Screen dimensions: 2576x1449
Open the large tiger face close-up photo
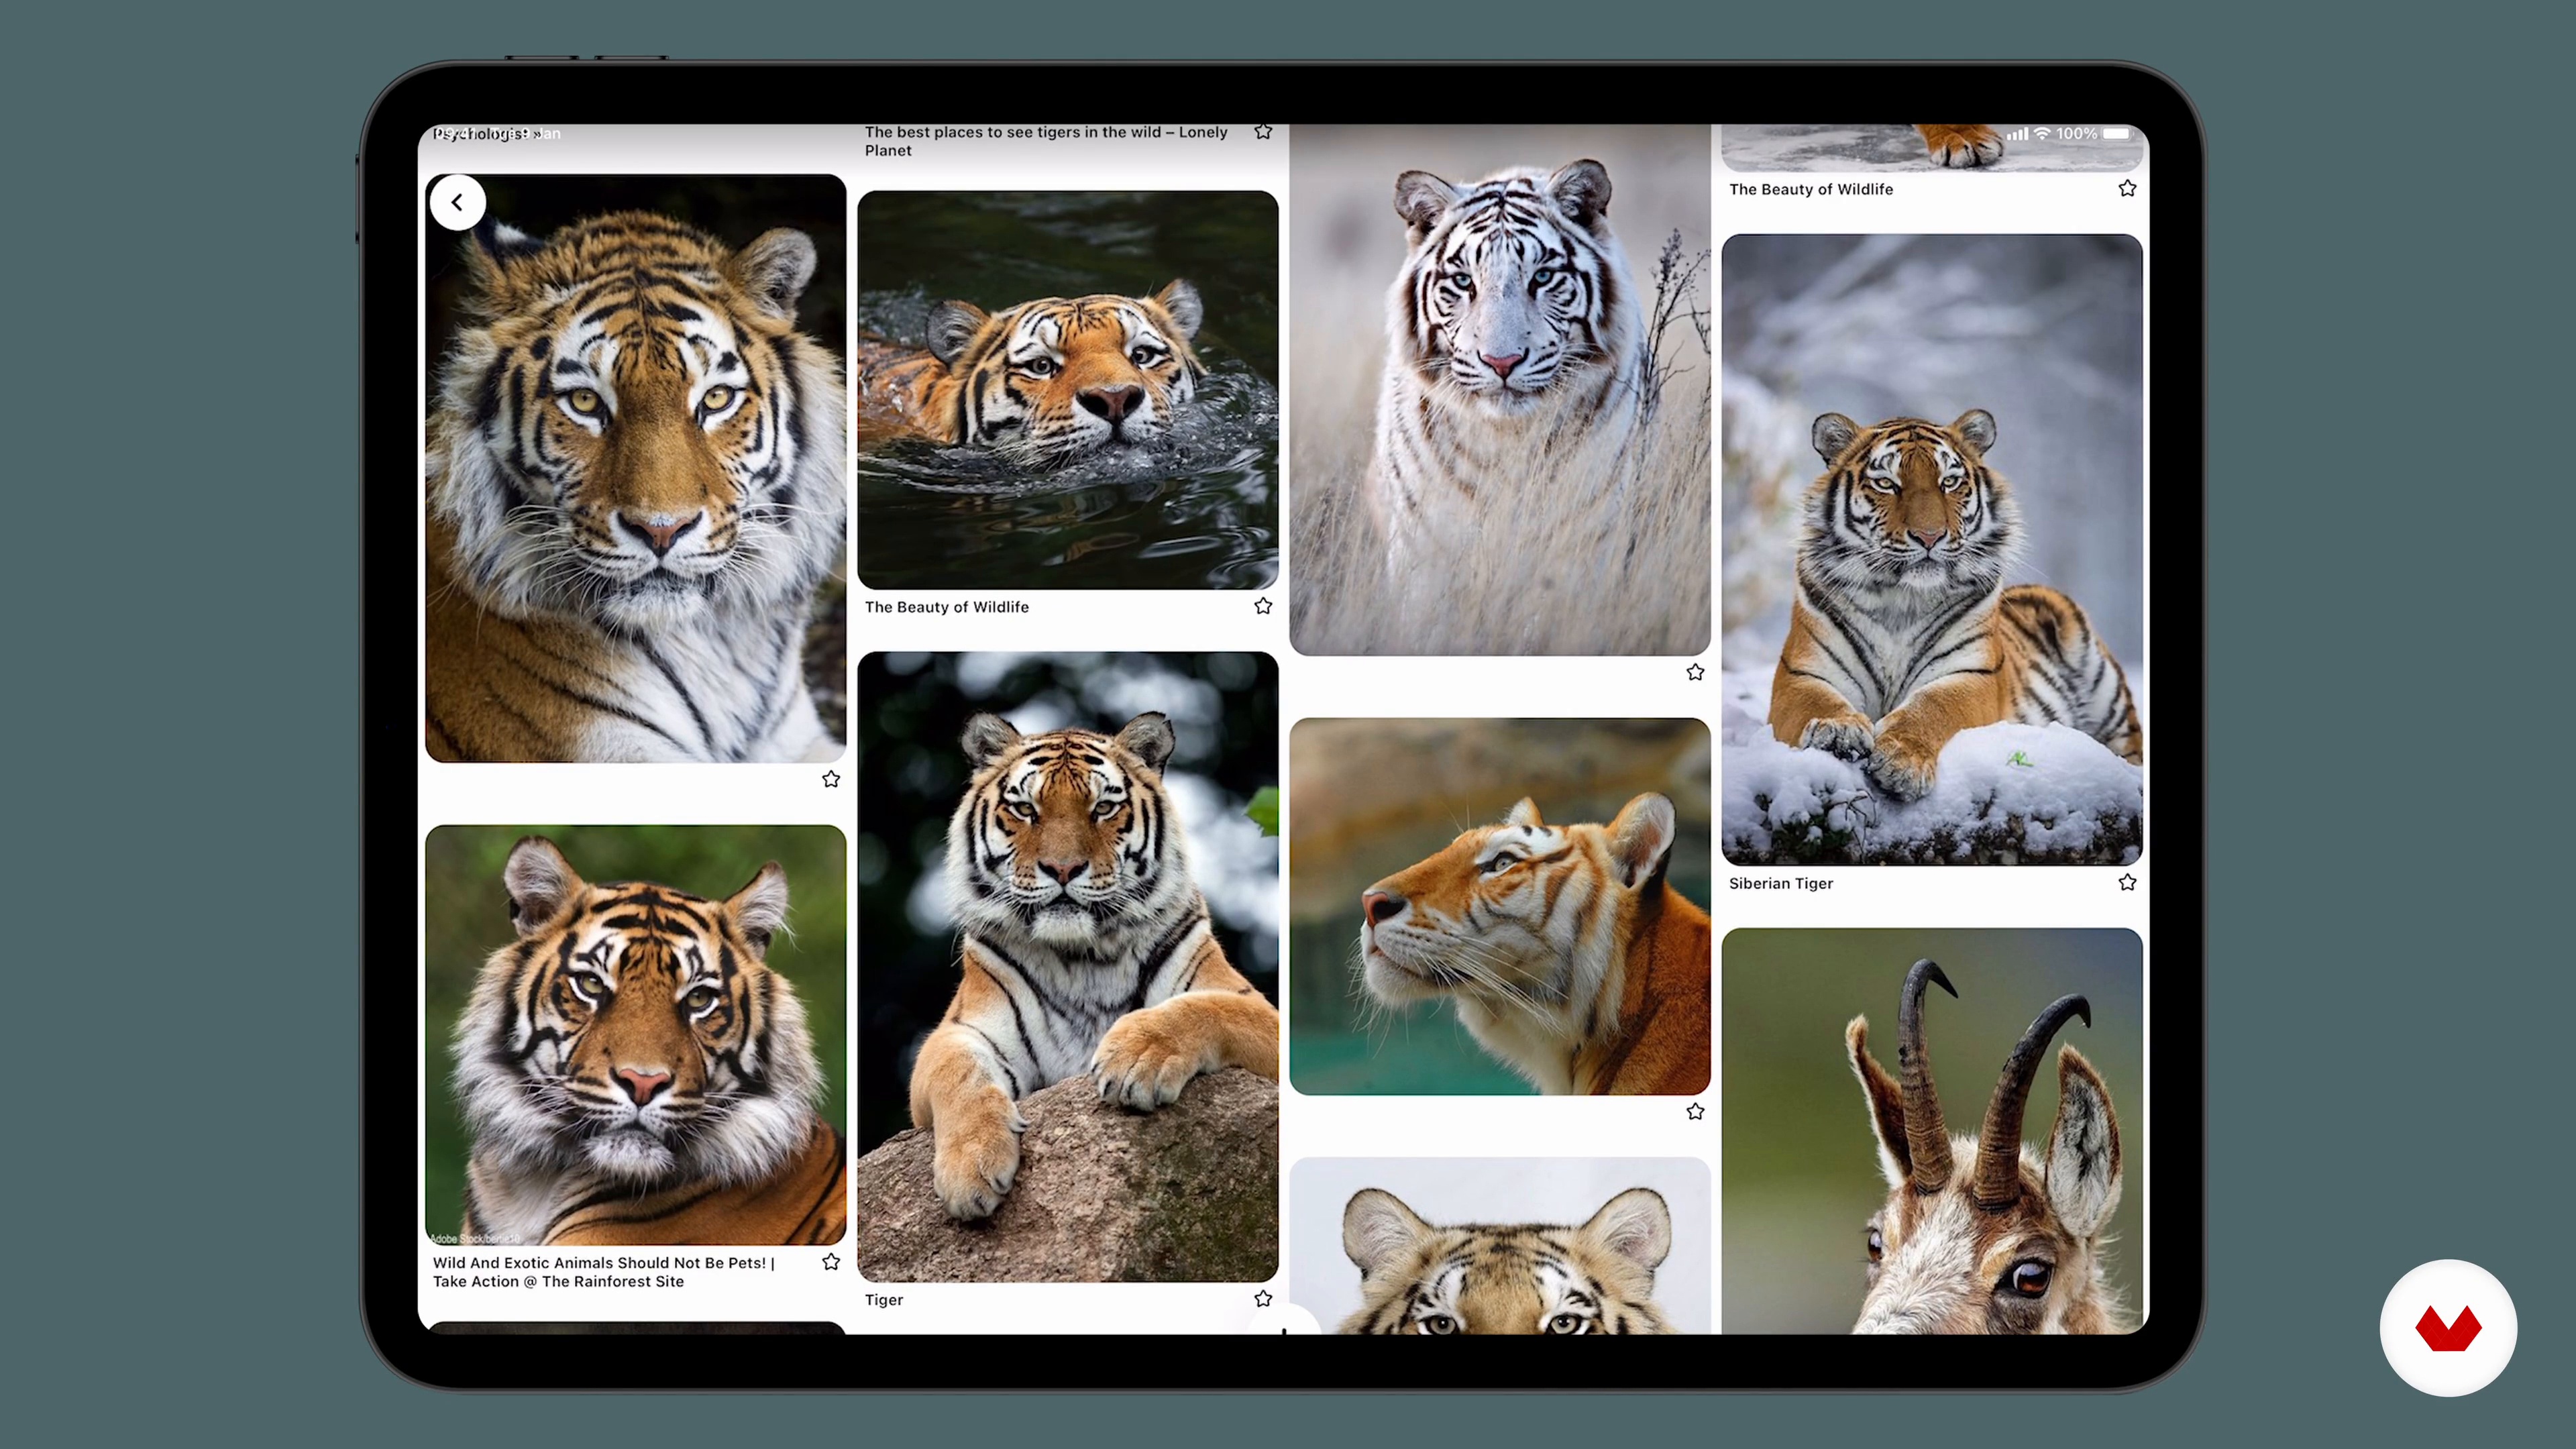[x=635, y=468]
